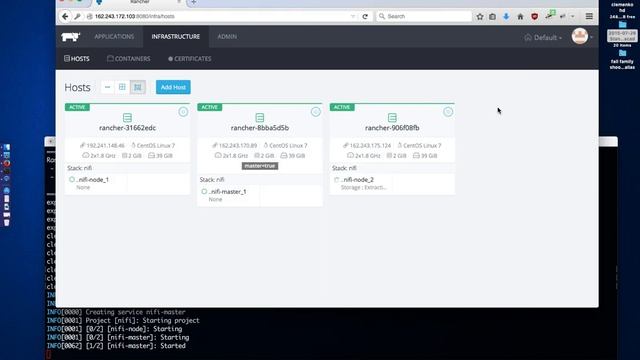
Task: Click the browser Search field
Action: [x=424, y=16]
